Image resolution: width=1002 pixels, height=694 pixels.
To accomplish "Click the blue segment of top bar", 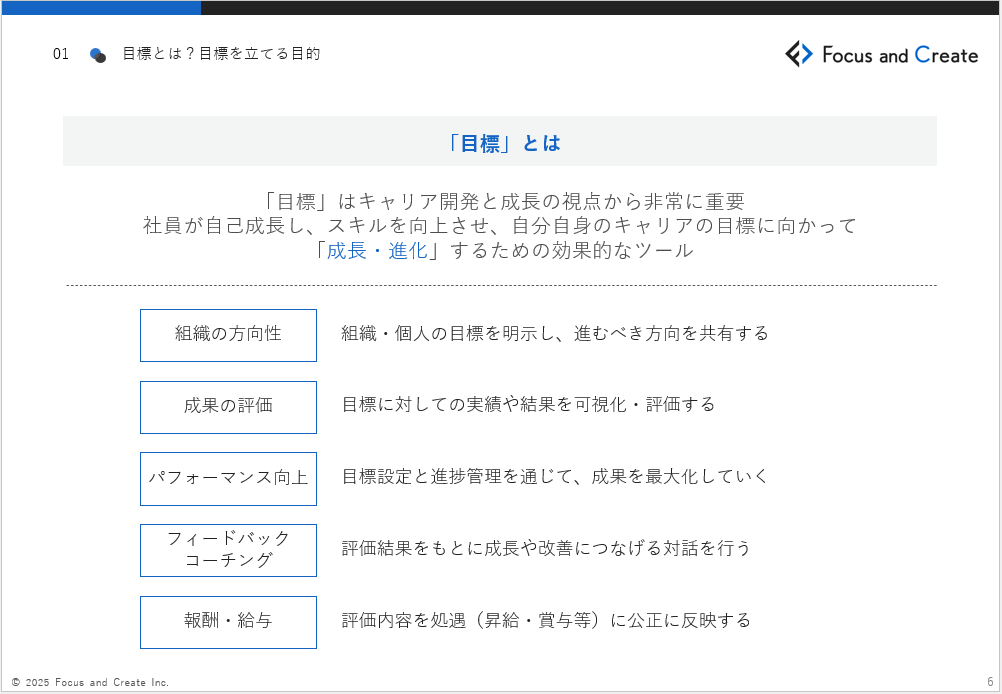I will (x=100, y=7).
